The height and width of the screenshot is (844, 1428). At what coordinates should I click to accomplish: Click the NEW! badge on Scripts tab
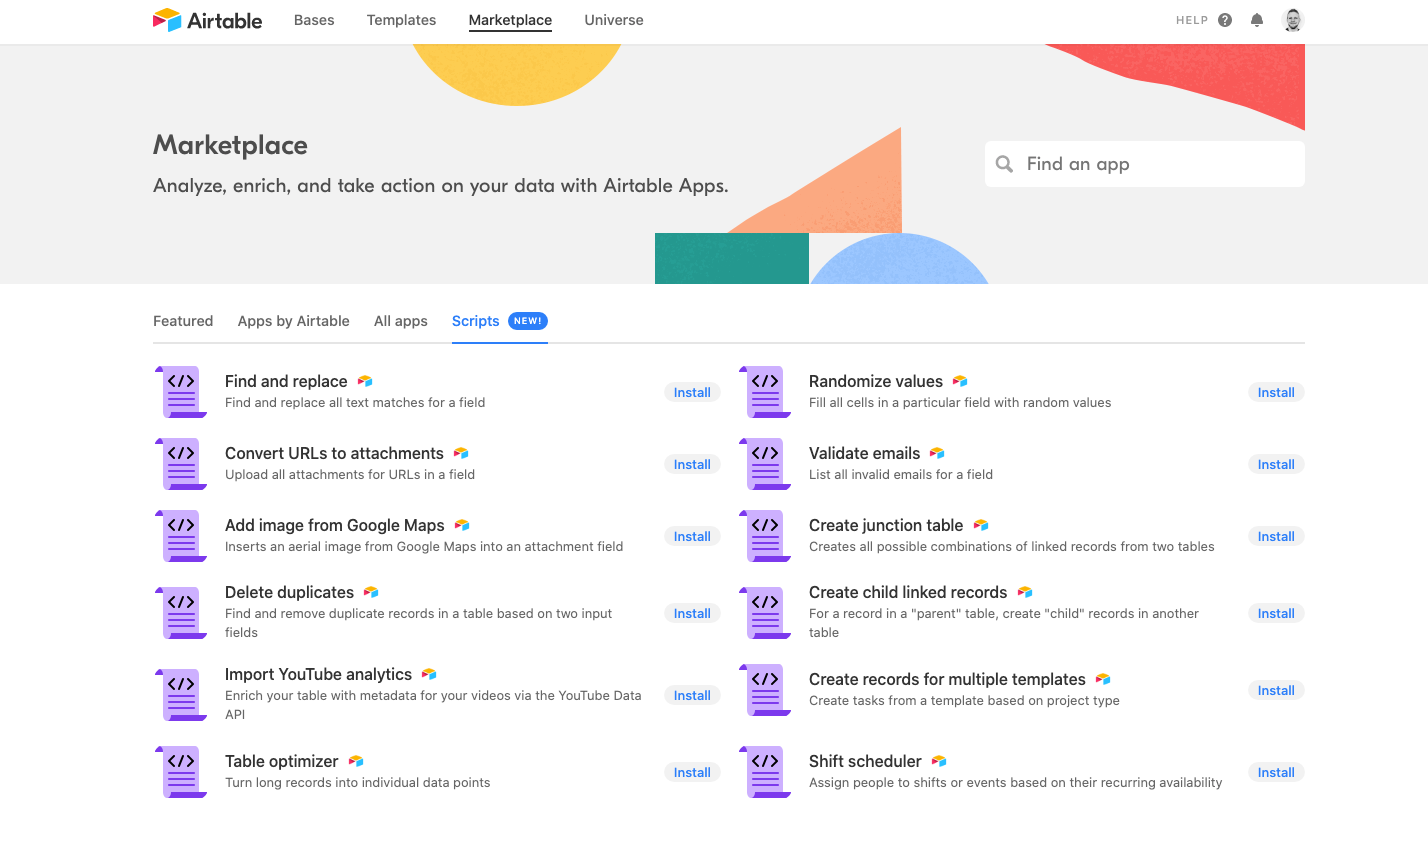pos(528,321)
